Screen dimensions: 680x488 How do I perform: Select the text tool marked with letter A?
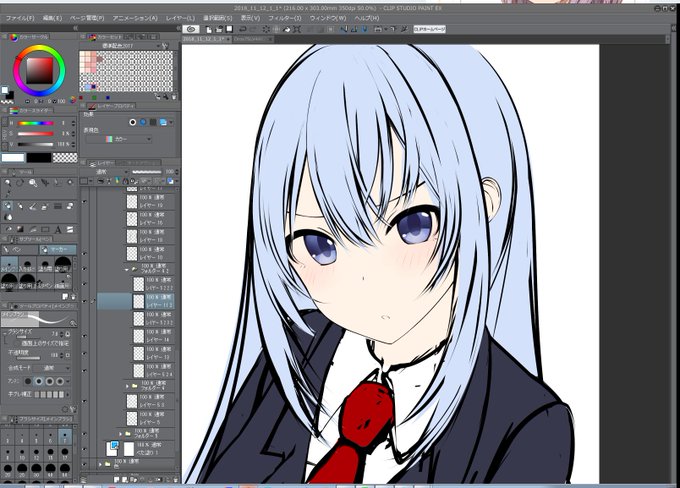coord(58,229)
